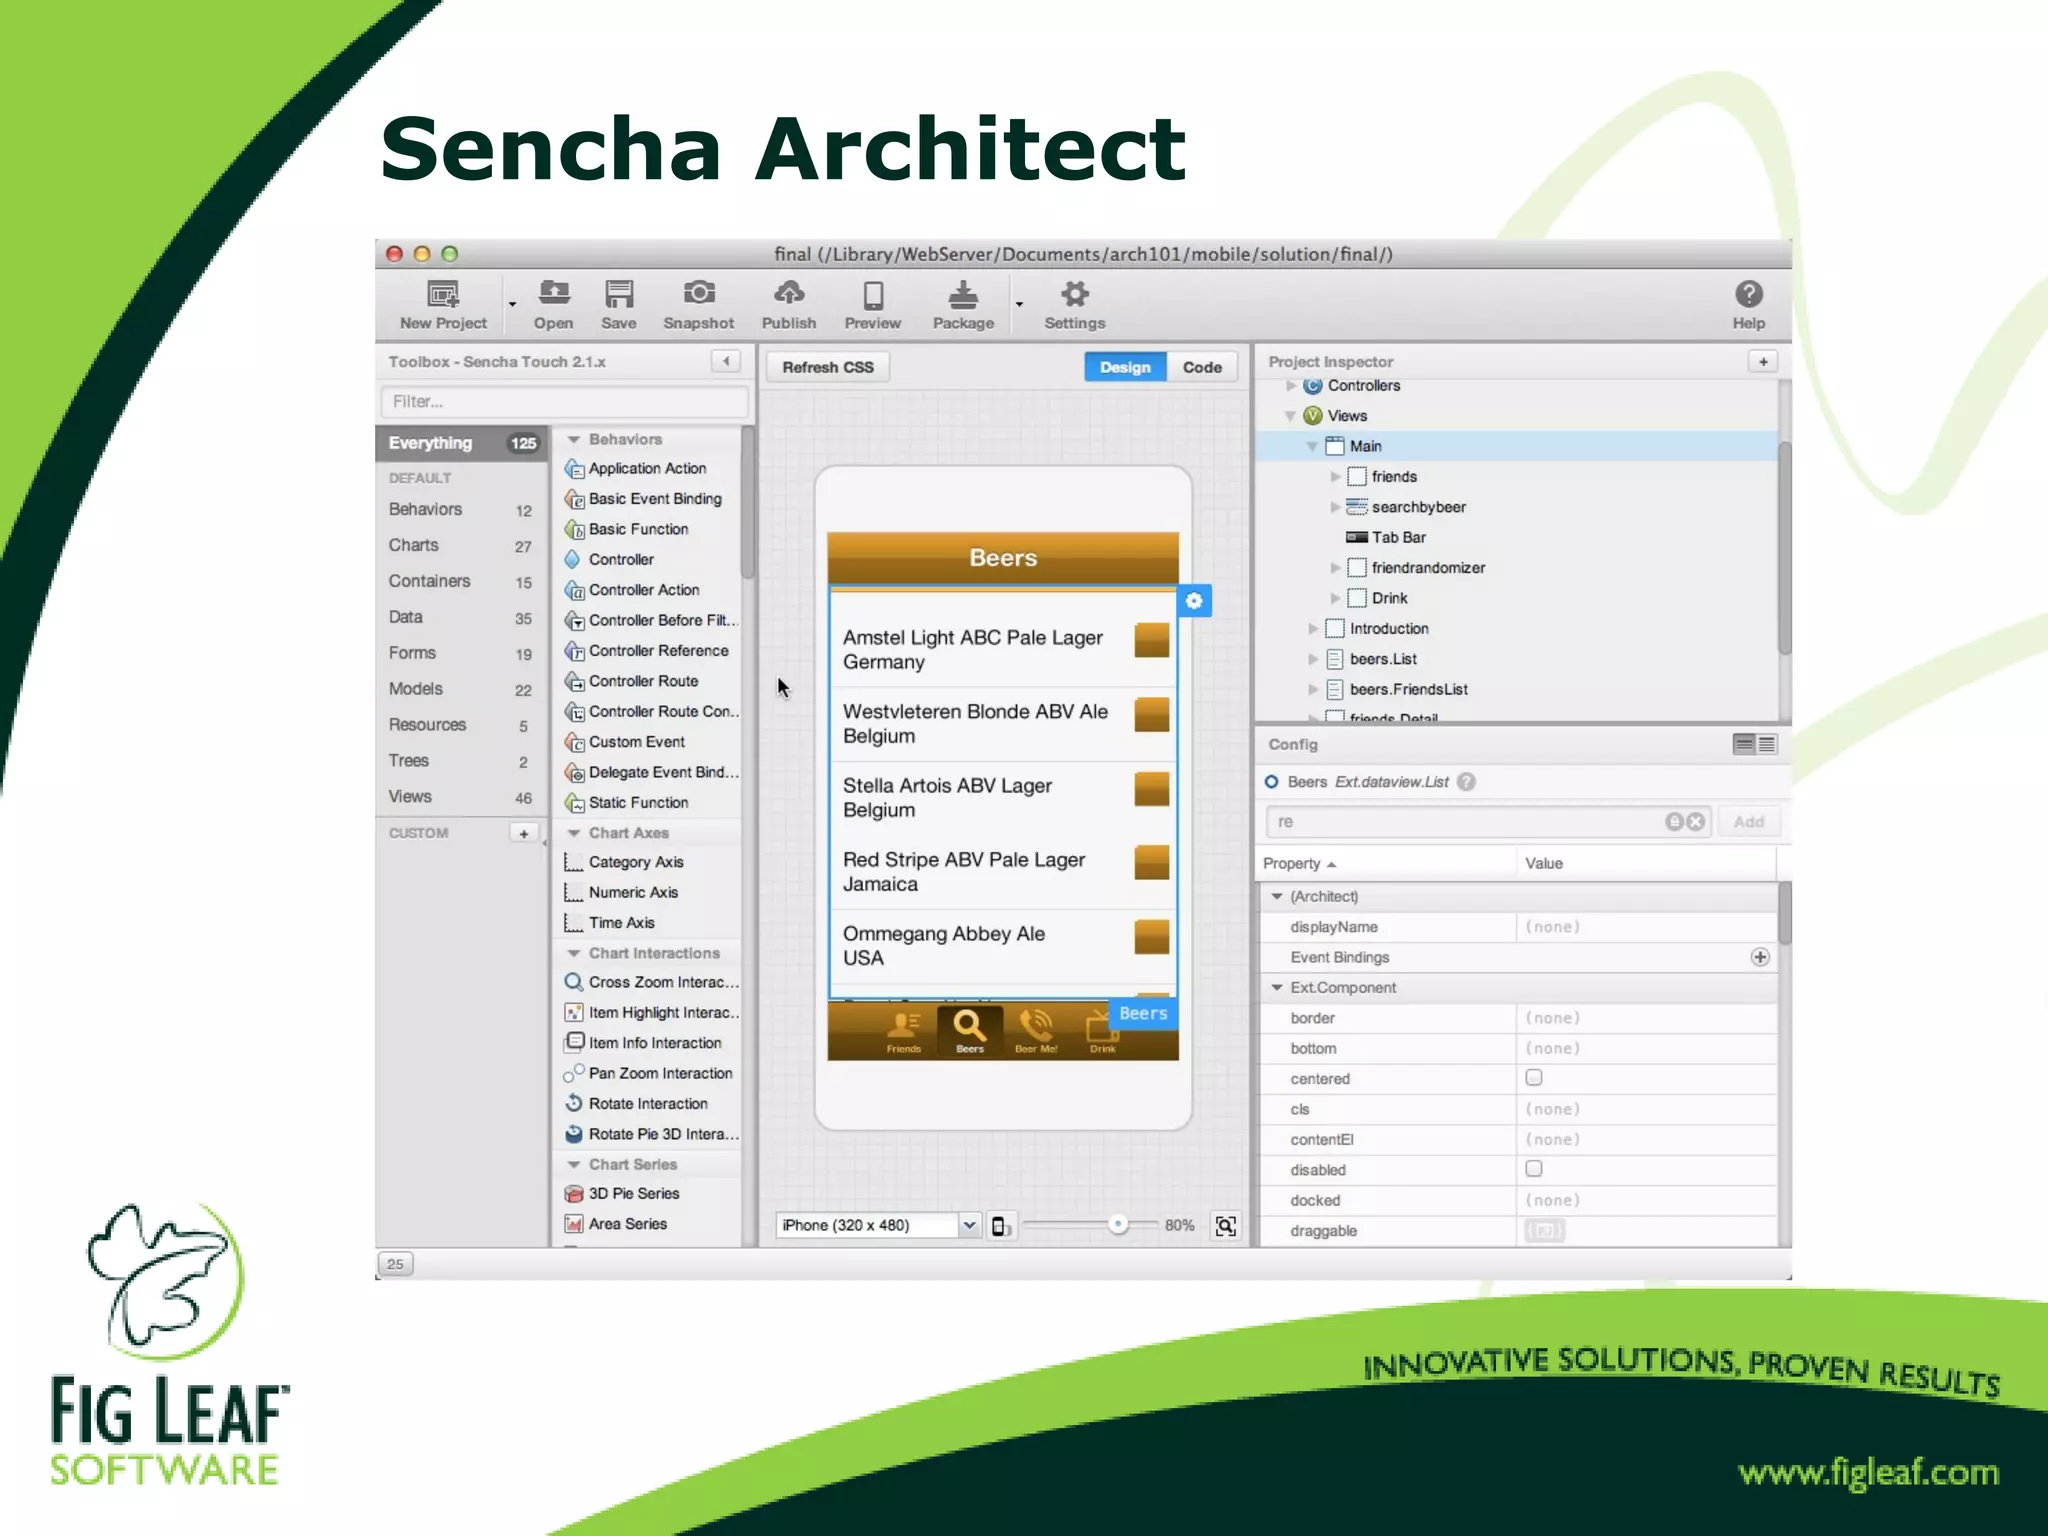The width and height of the screenshot is (2048, 1536).
Task: Click the Project Inspector scrollbar
Action: pyautogui.click(x=1784, y=548)
